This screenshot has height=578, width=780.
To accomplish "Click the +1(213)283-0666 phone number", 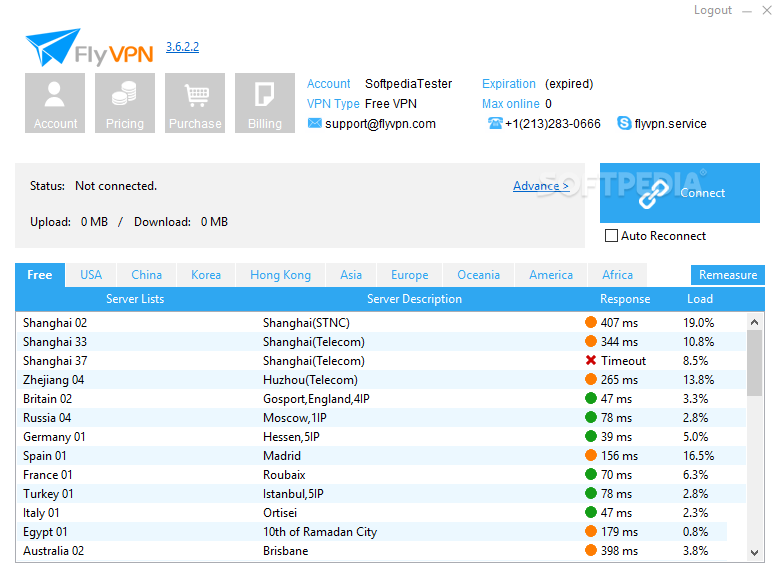I will tap(553, 123).
